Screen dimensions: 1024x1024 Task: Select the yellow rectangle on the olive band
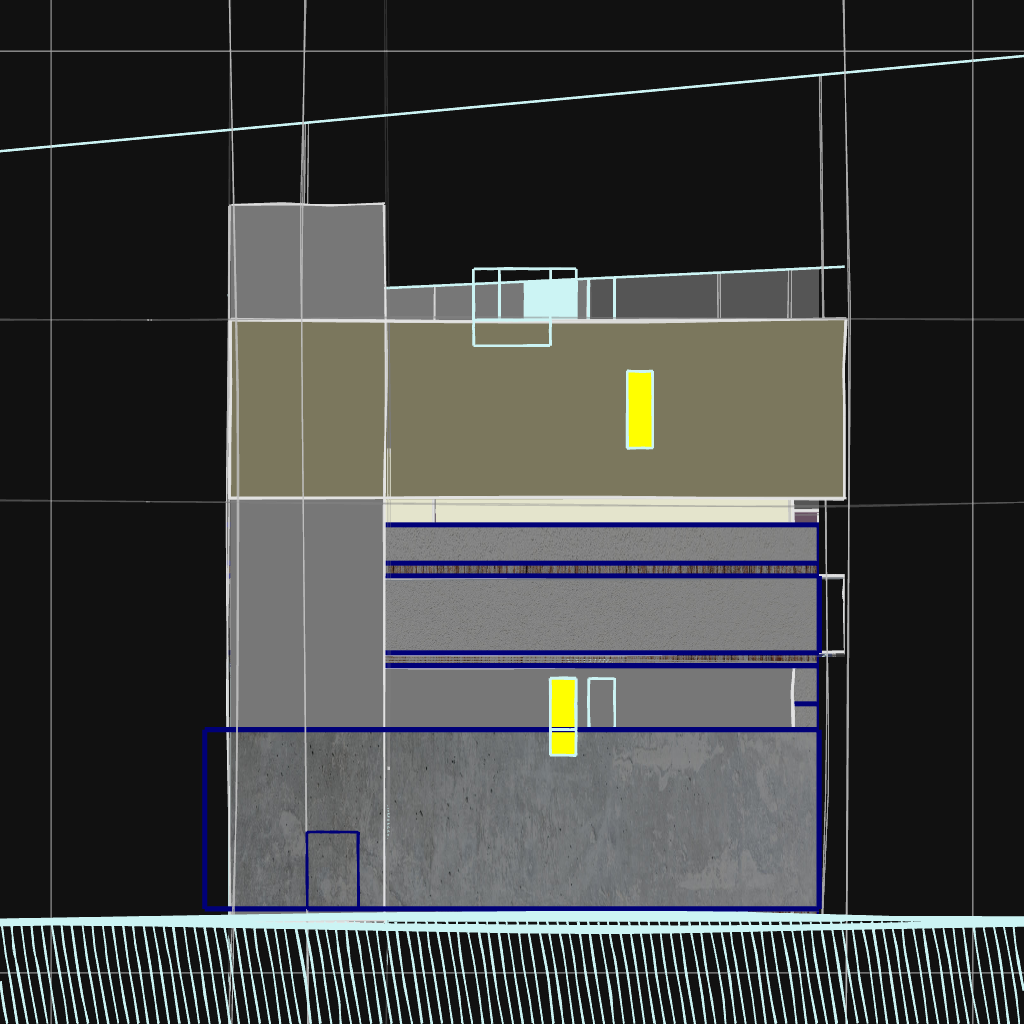click(640, 410)
